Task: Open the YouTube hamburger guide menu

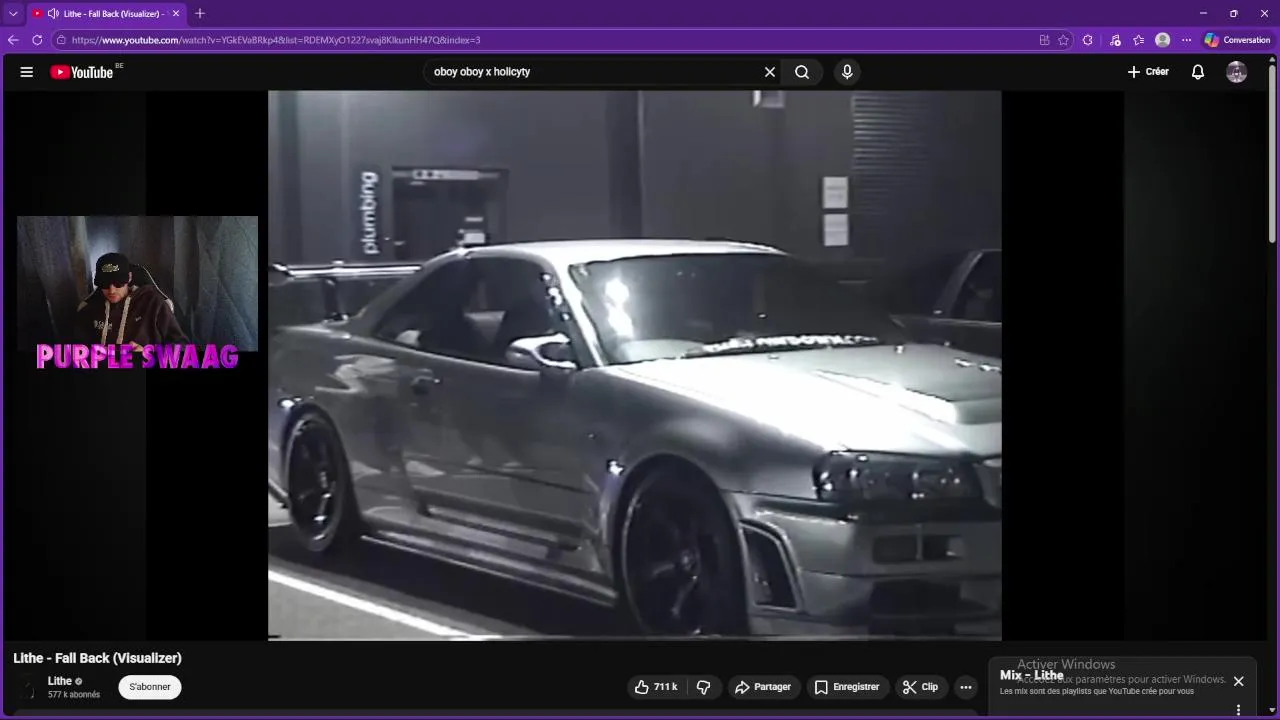Action: point(27,72)
